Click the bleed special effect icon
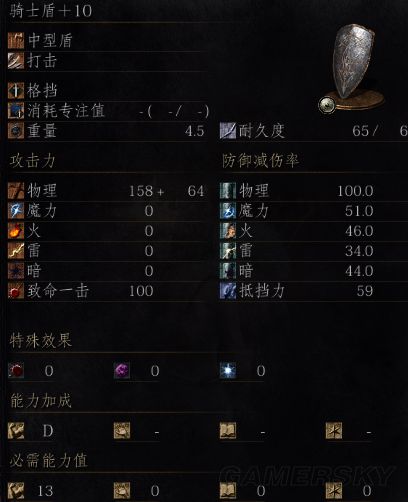The image size is (408, 502). (x=16, y=370)
